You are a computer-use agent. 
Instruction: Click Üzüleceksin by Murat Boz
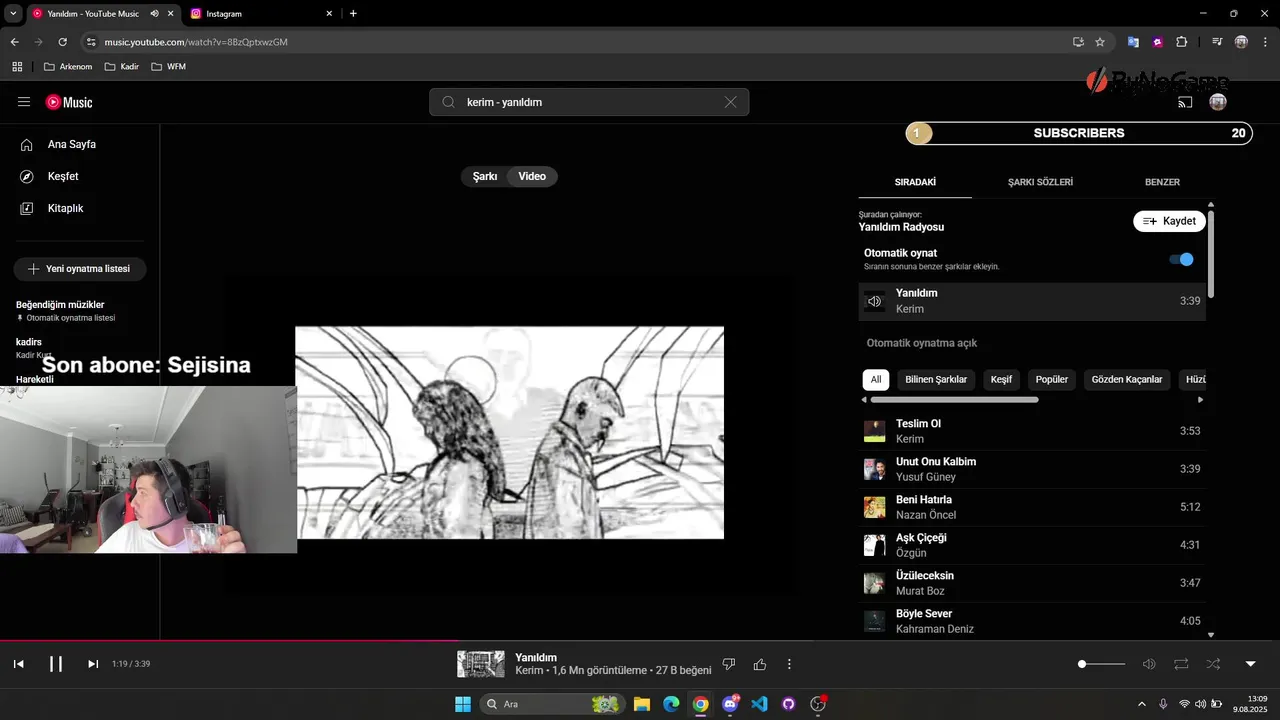pyautogui.click(x=1032, y=583)
